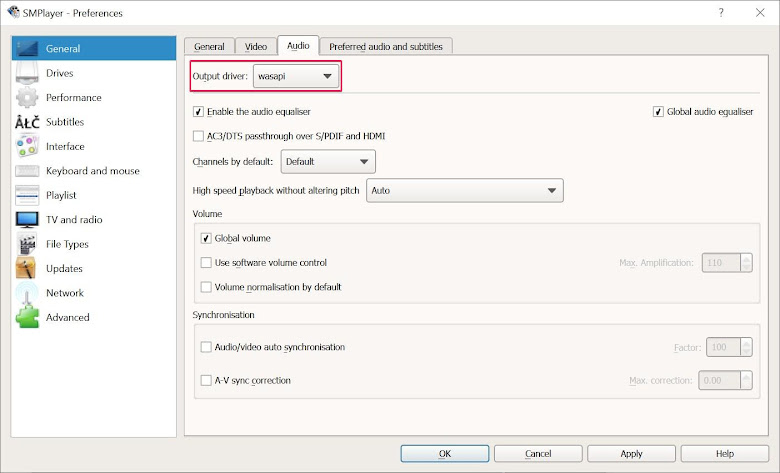This screenshot has height=473, width=780.
Task: Open Keyboard and mouse keyboard icon
Action: pyautogui.click(x=27, y=171)
